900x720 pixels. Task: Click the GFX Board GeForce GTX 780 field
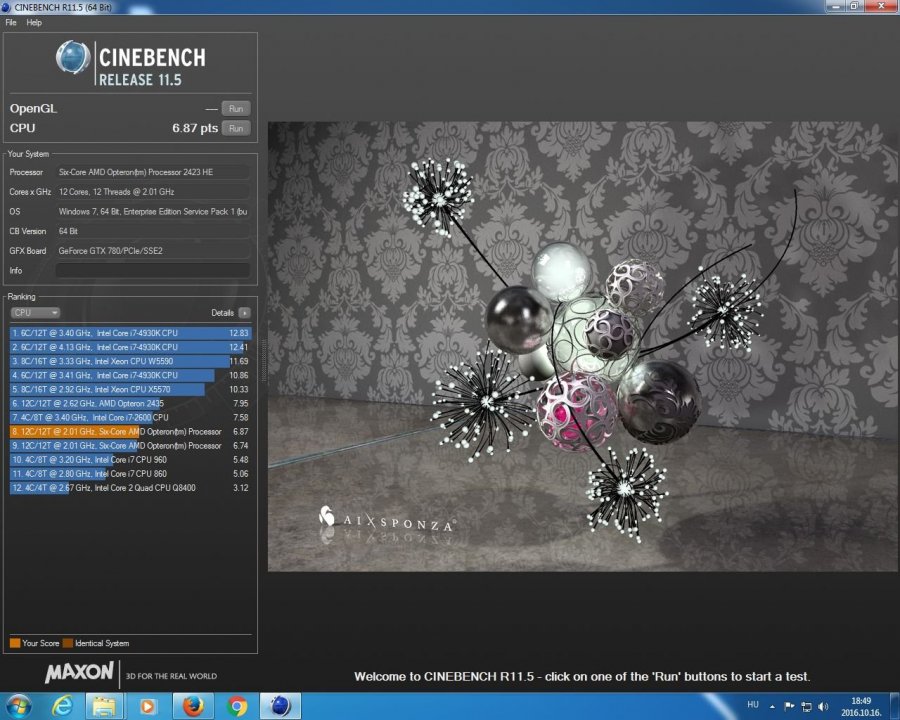pyautogui.click(x=153, y=251)
